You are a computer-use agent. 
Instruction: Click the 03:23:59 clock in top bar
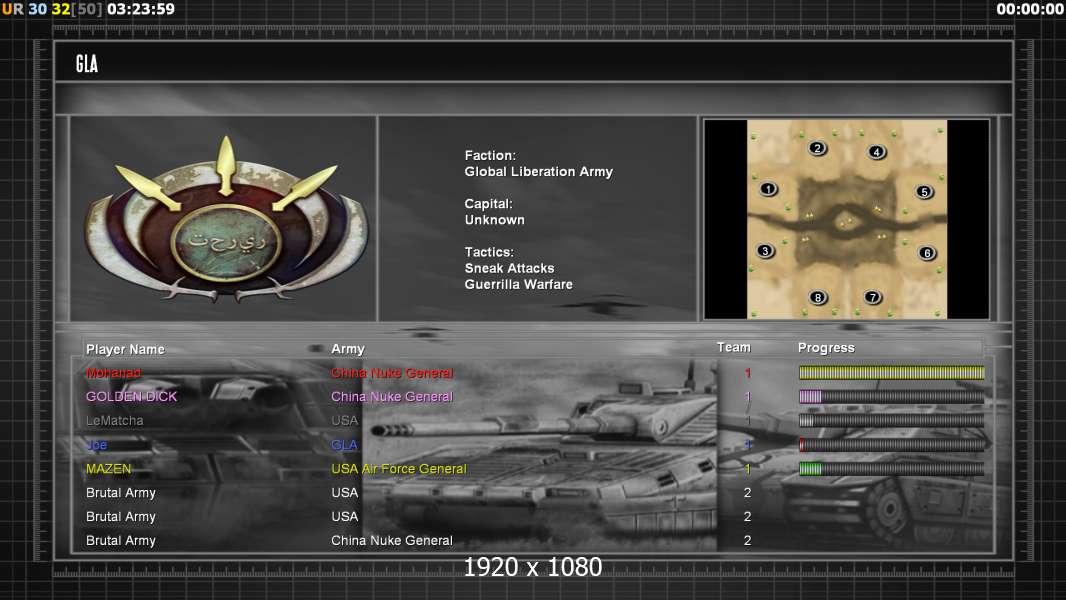[140, 9]
